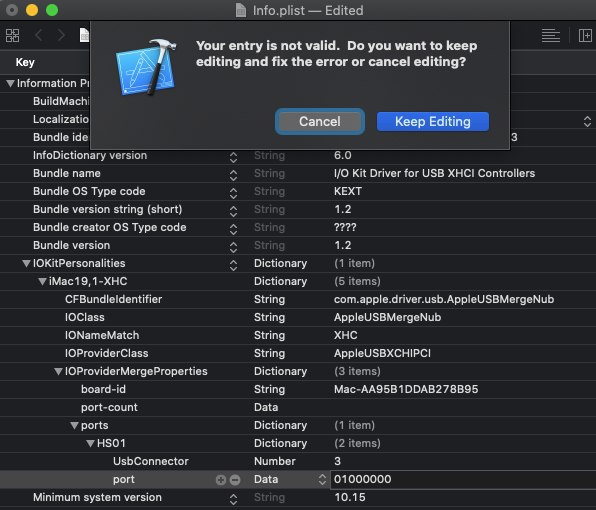Open key stepper for Bundle version
Viewport: 596px width, 510px height.
click(233, 247)
